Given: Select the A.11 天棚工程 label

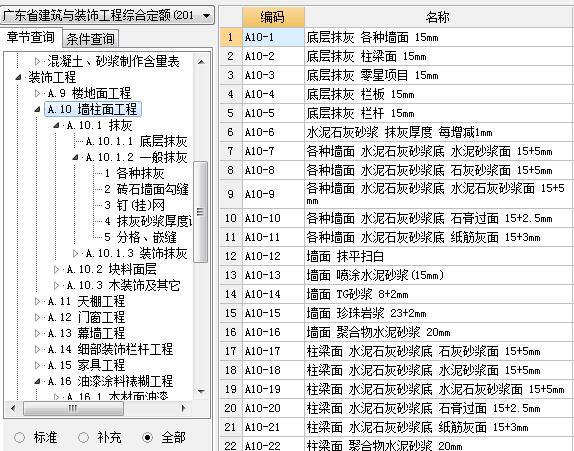Looking at the screenshot, I should coord(86,301).
